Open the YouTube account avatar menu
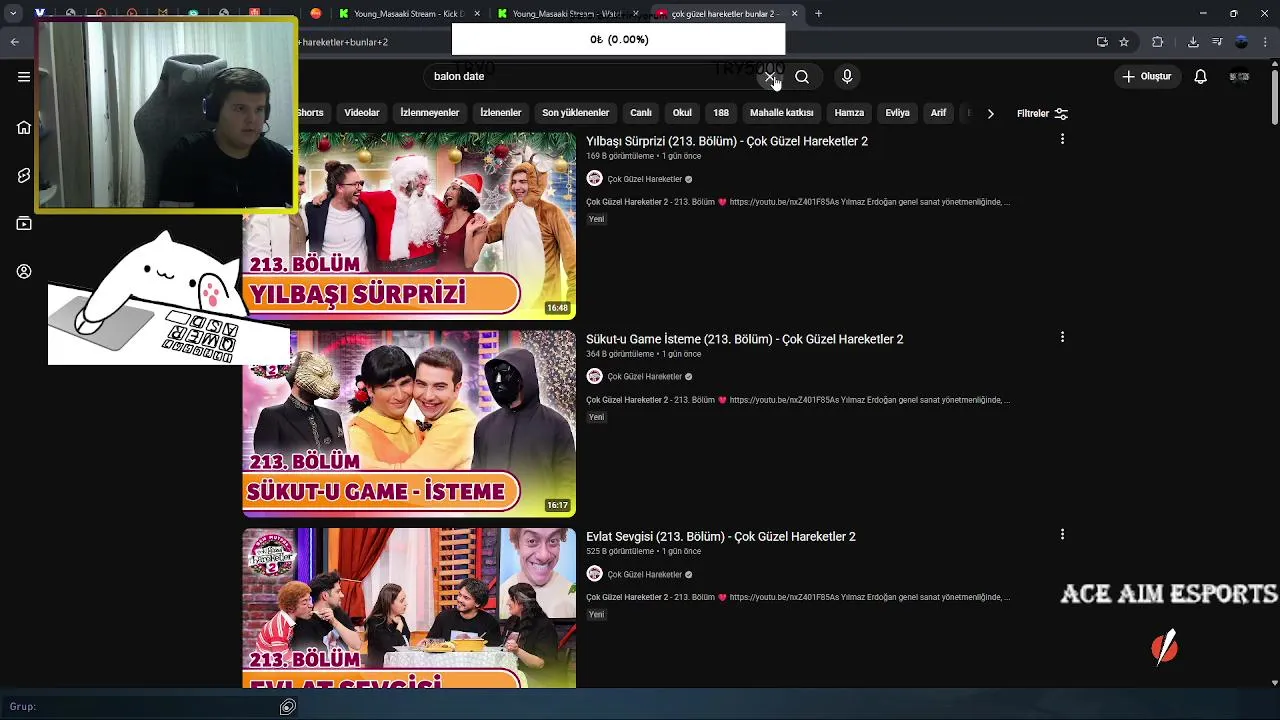This screenshot has width=1280, height=720. [1239, 76]
